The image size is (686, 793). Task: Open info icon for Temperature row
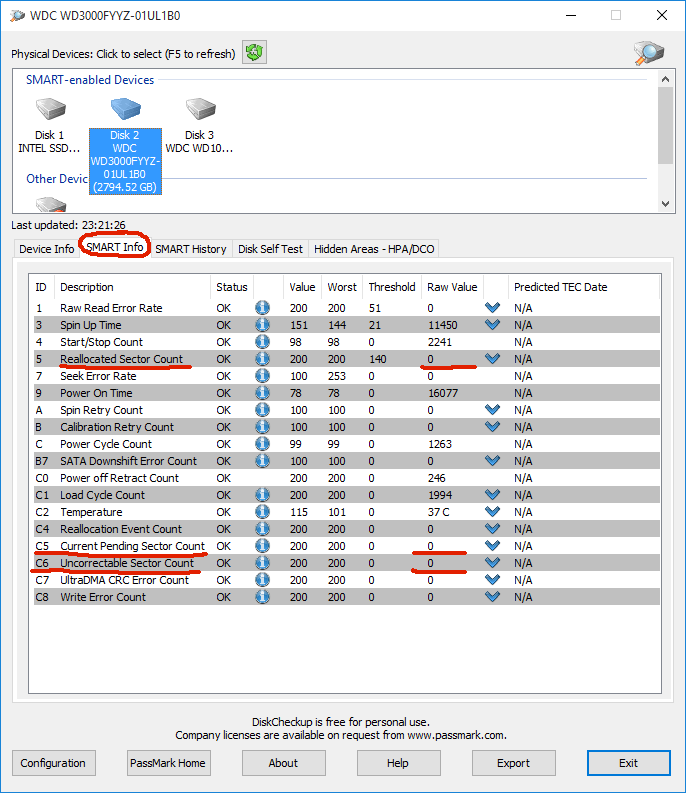(262, 512)
